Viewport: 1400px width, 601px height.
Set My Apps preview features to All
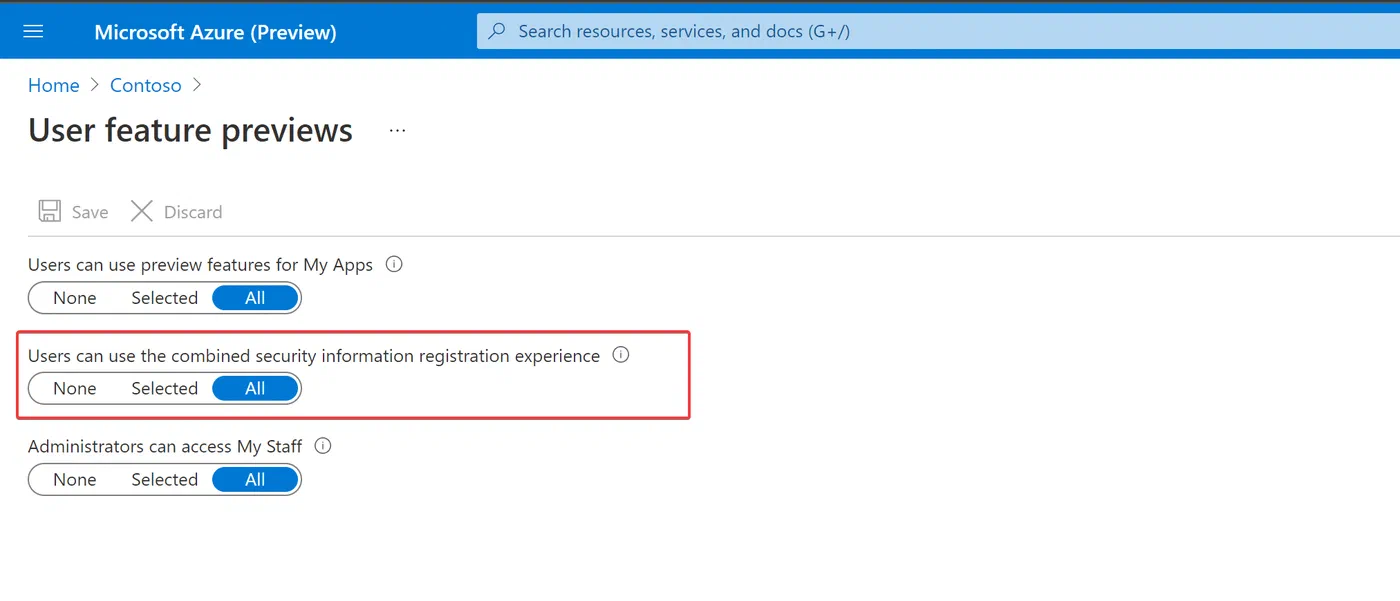(255, 298)
